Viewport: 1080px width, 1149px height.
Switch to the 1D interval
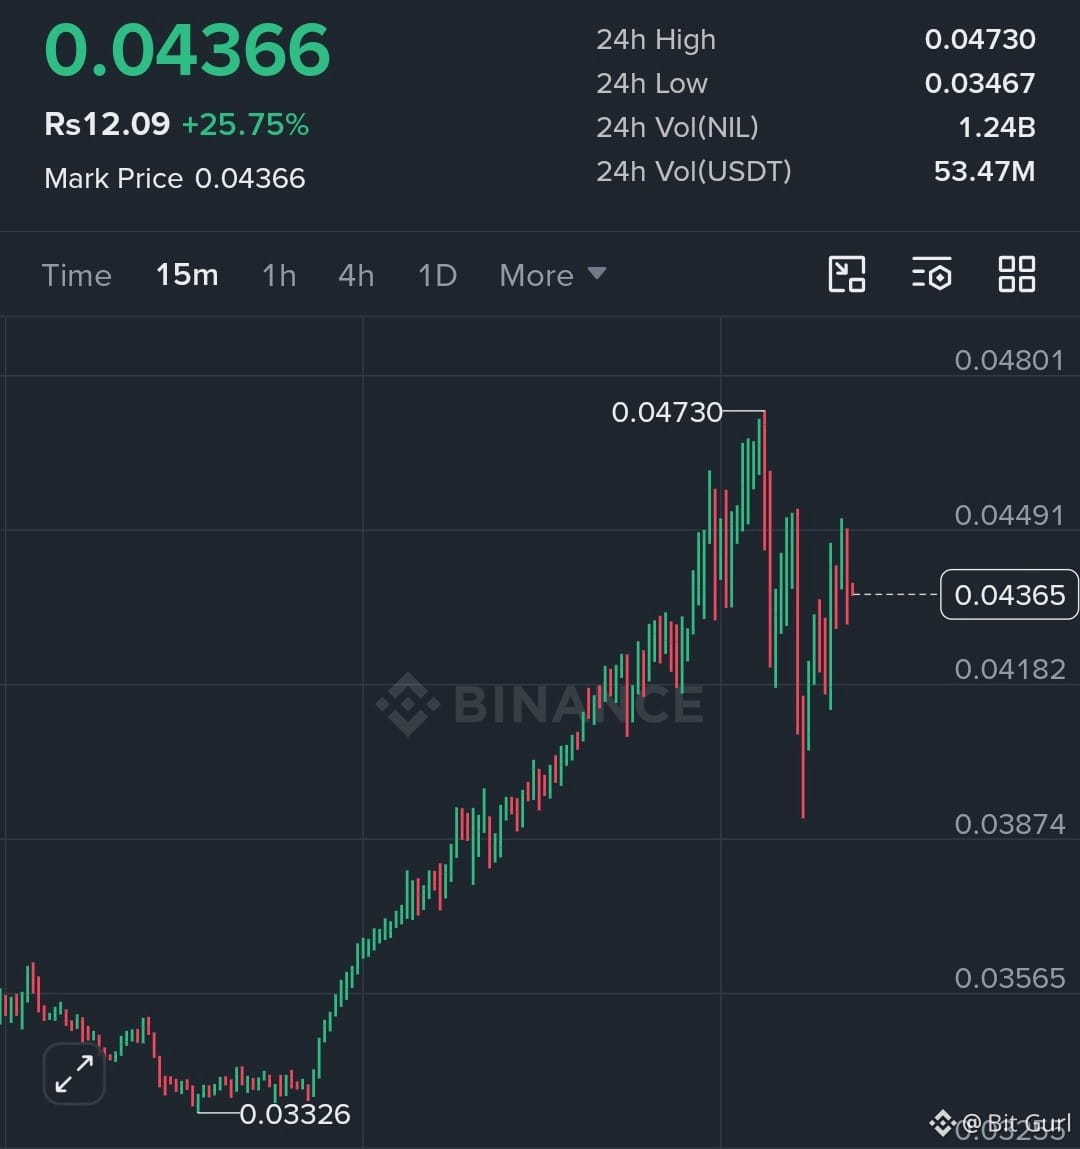tap(437, 276)
